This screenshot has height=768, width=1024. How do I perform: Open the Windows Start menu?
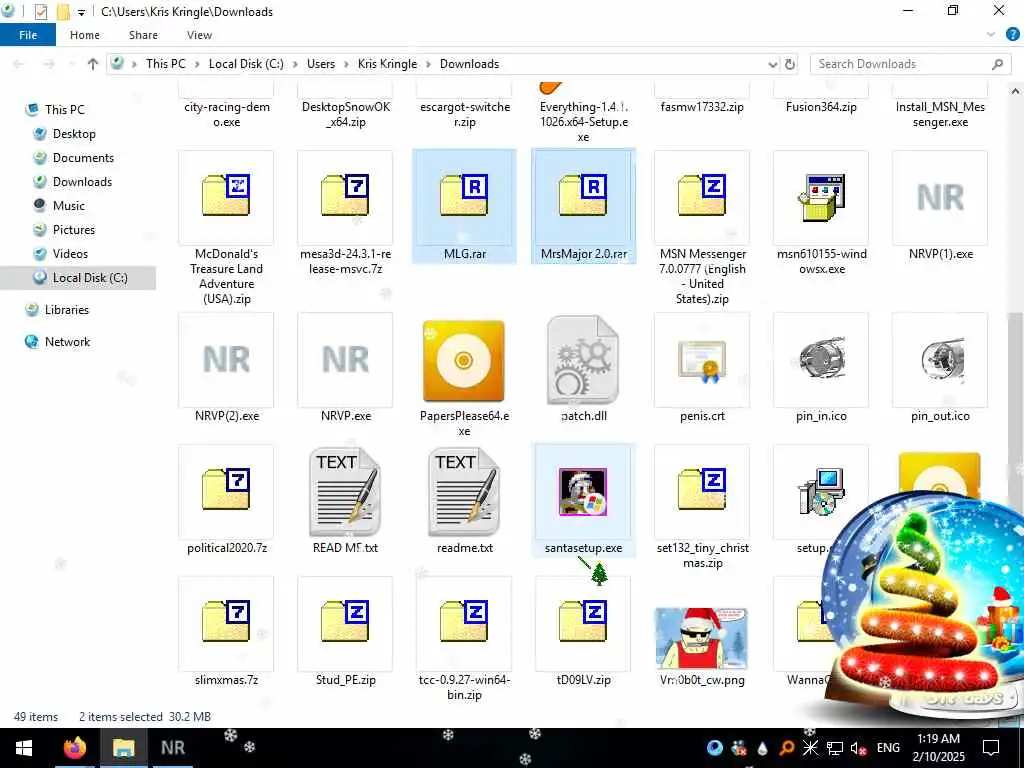pyautogui.click(x=24, y=748)
